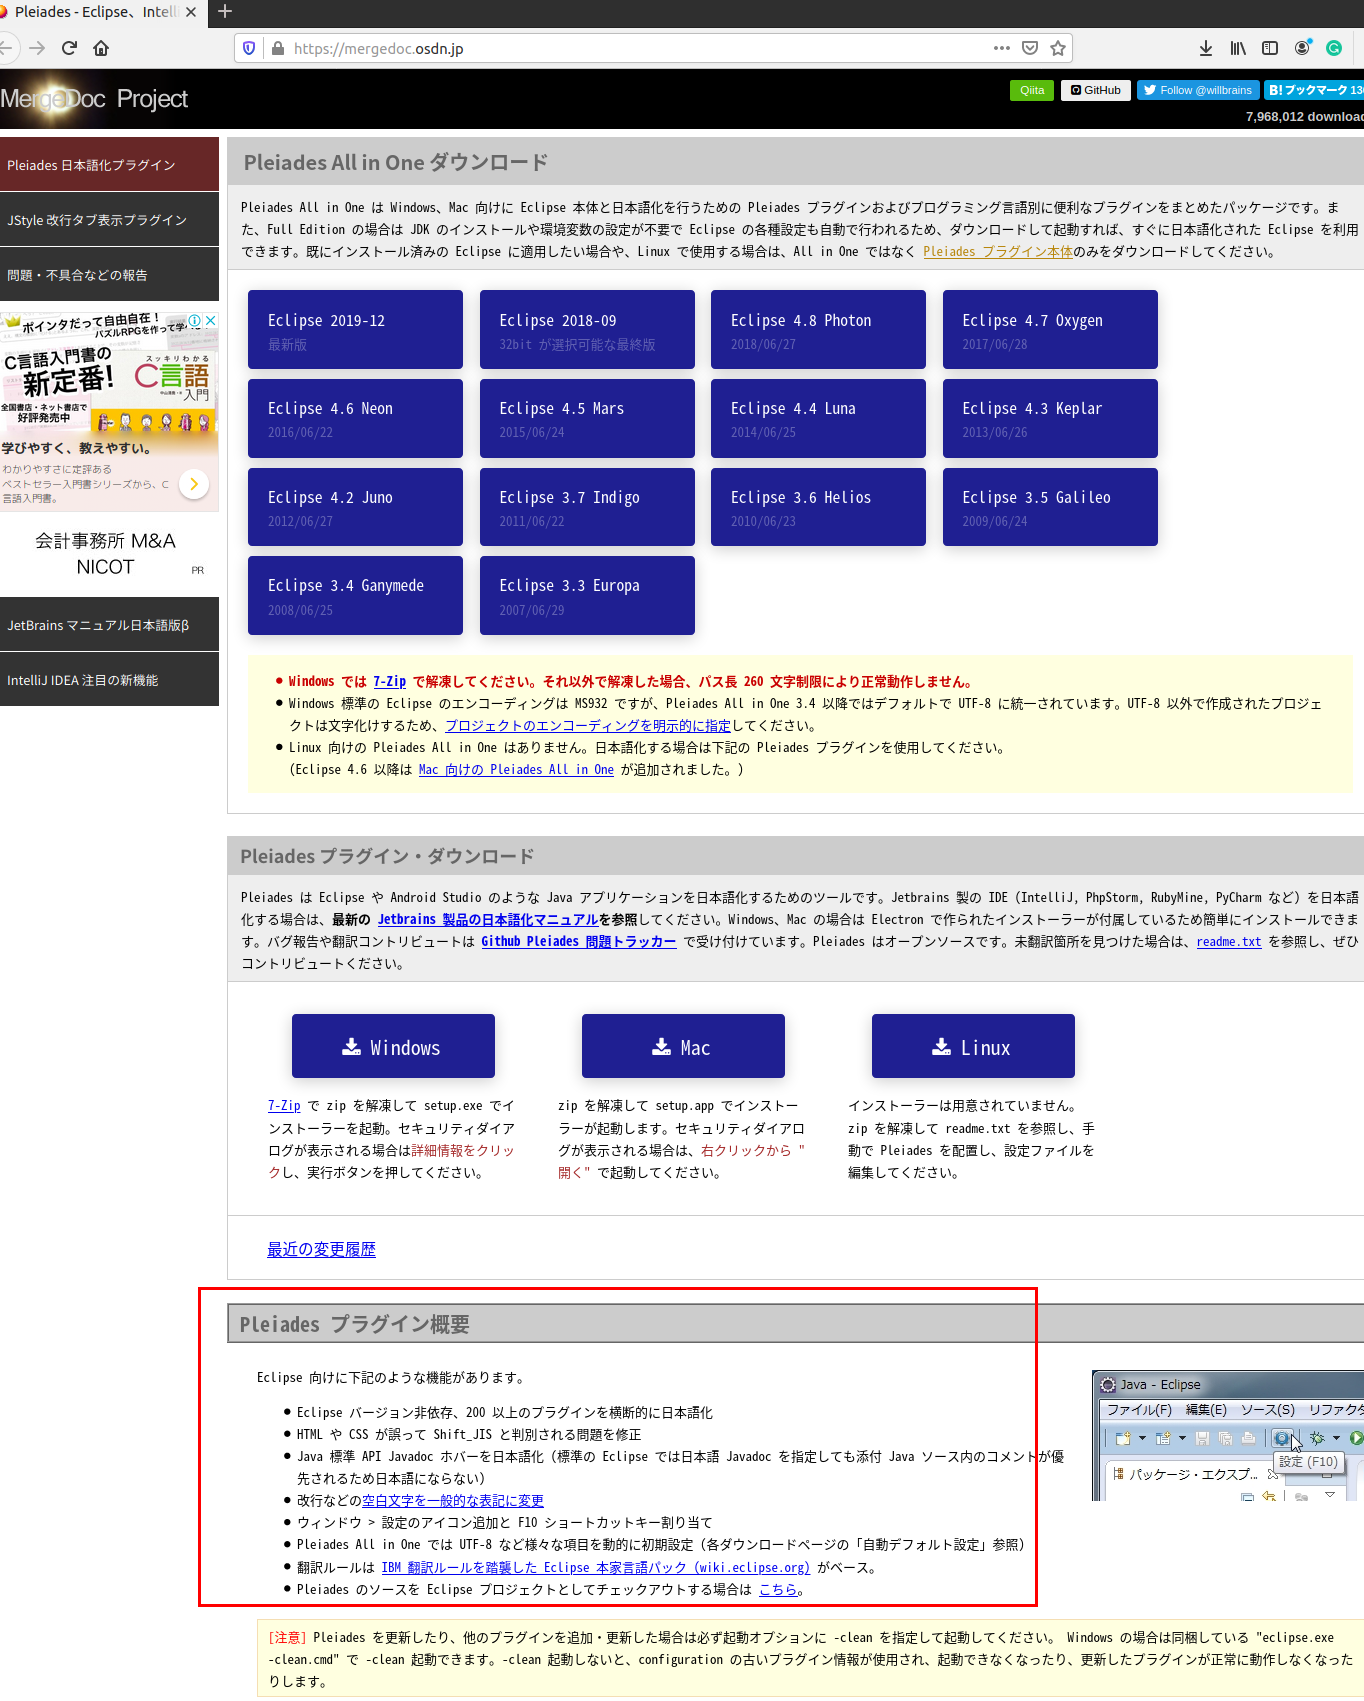This screenshot has width=1364, height=1701.
Task: Save page to Pocket icon
Action: click(1030, 48)
